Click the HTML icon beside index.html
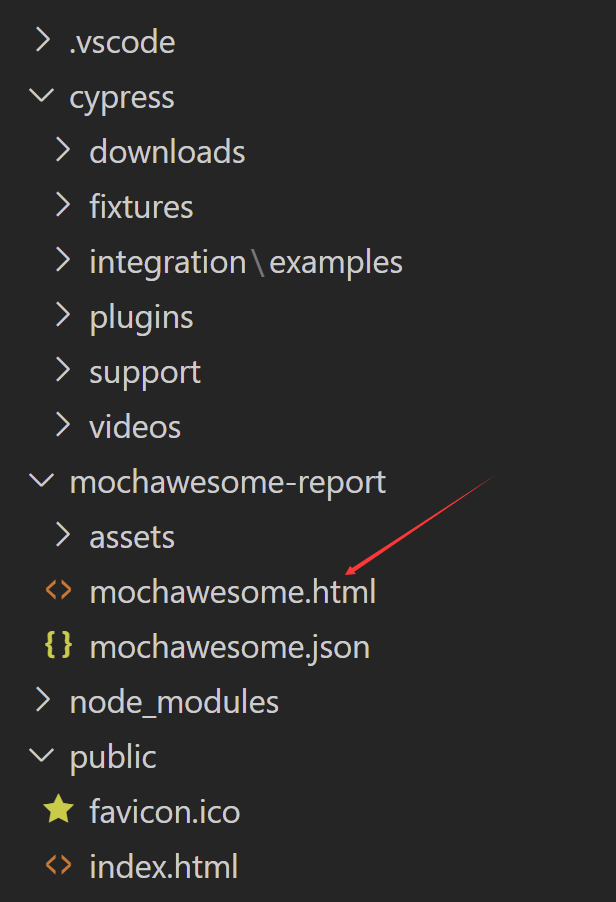 58,865
